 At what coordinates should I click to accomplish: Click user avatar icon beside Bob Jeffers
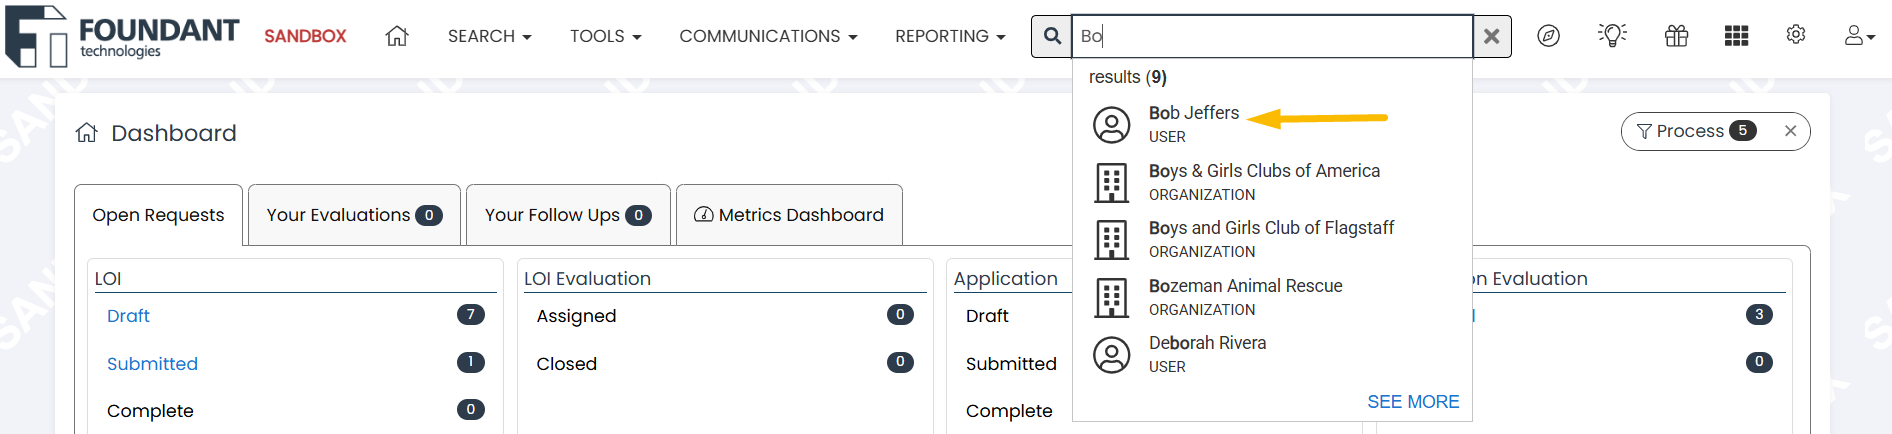(x=1111, y=125)
